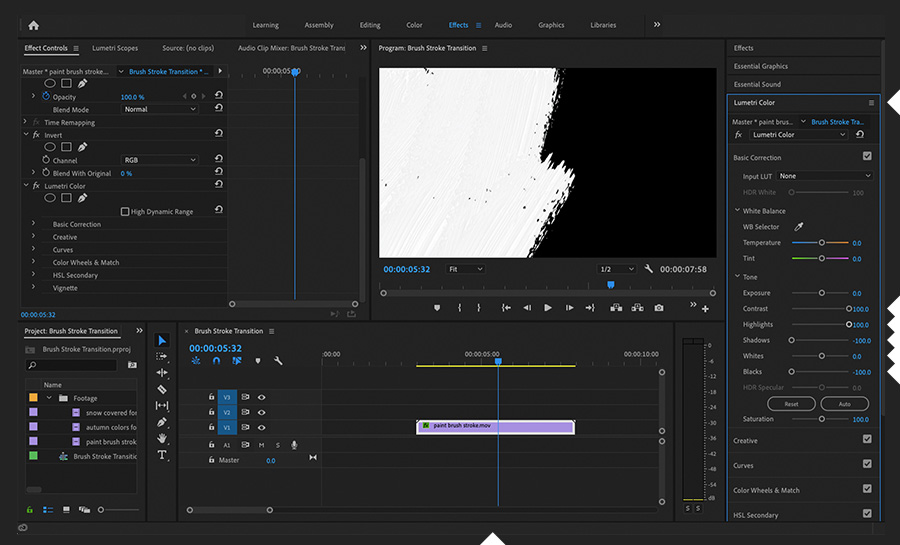
Task: Pick the Pen tool in the timeline toolbar
Action: (163, 422)
